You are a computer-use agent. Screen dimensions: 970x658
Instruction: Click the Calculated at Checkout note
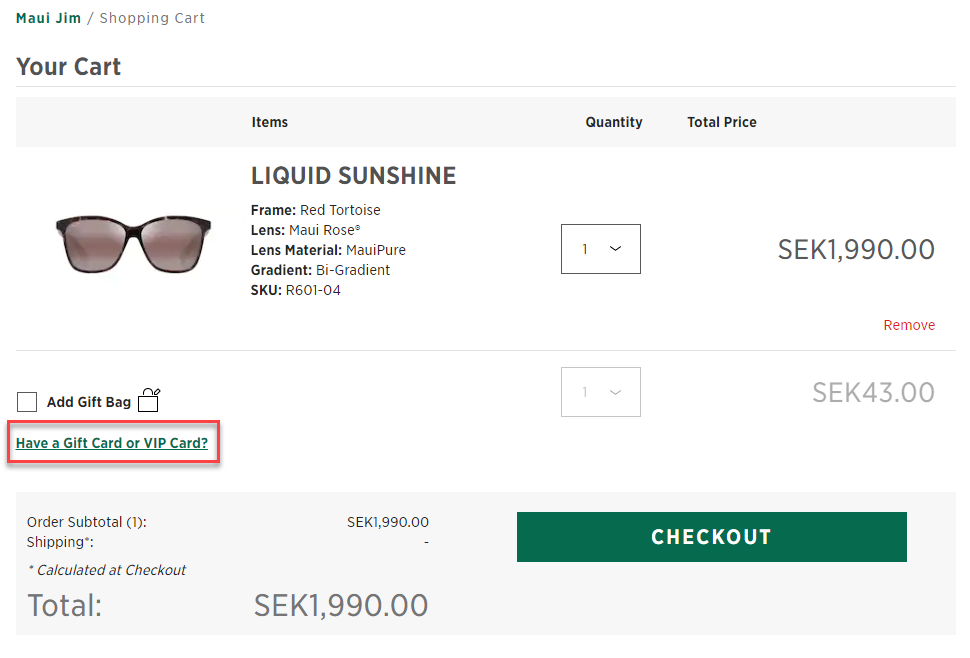(x=107, y=570)
